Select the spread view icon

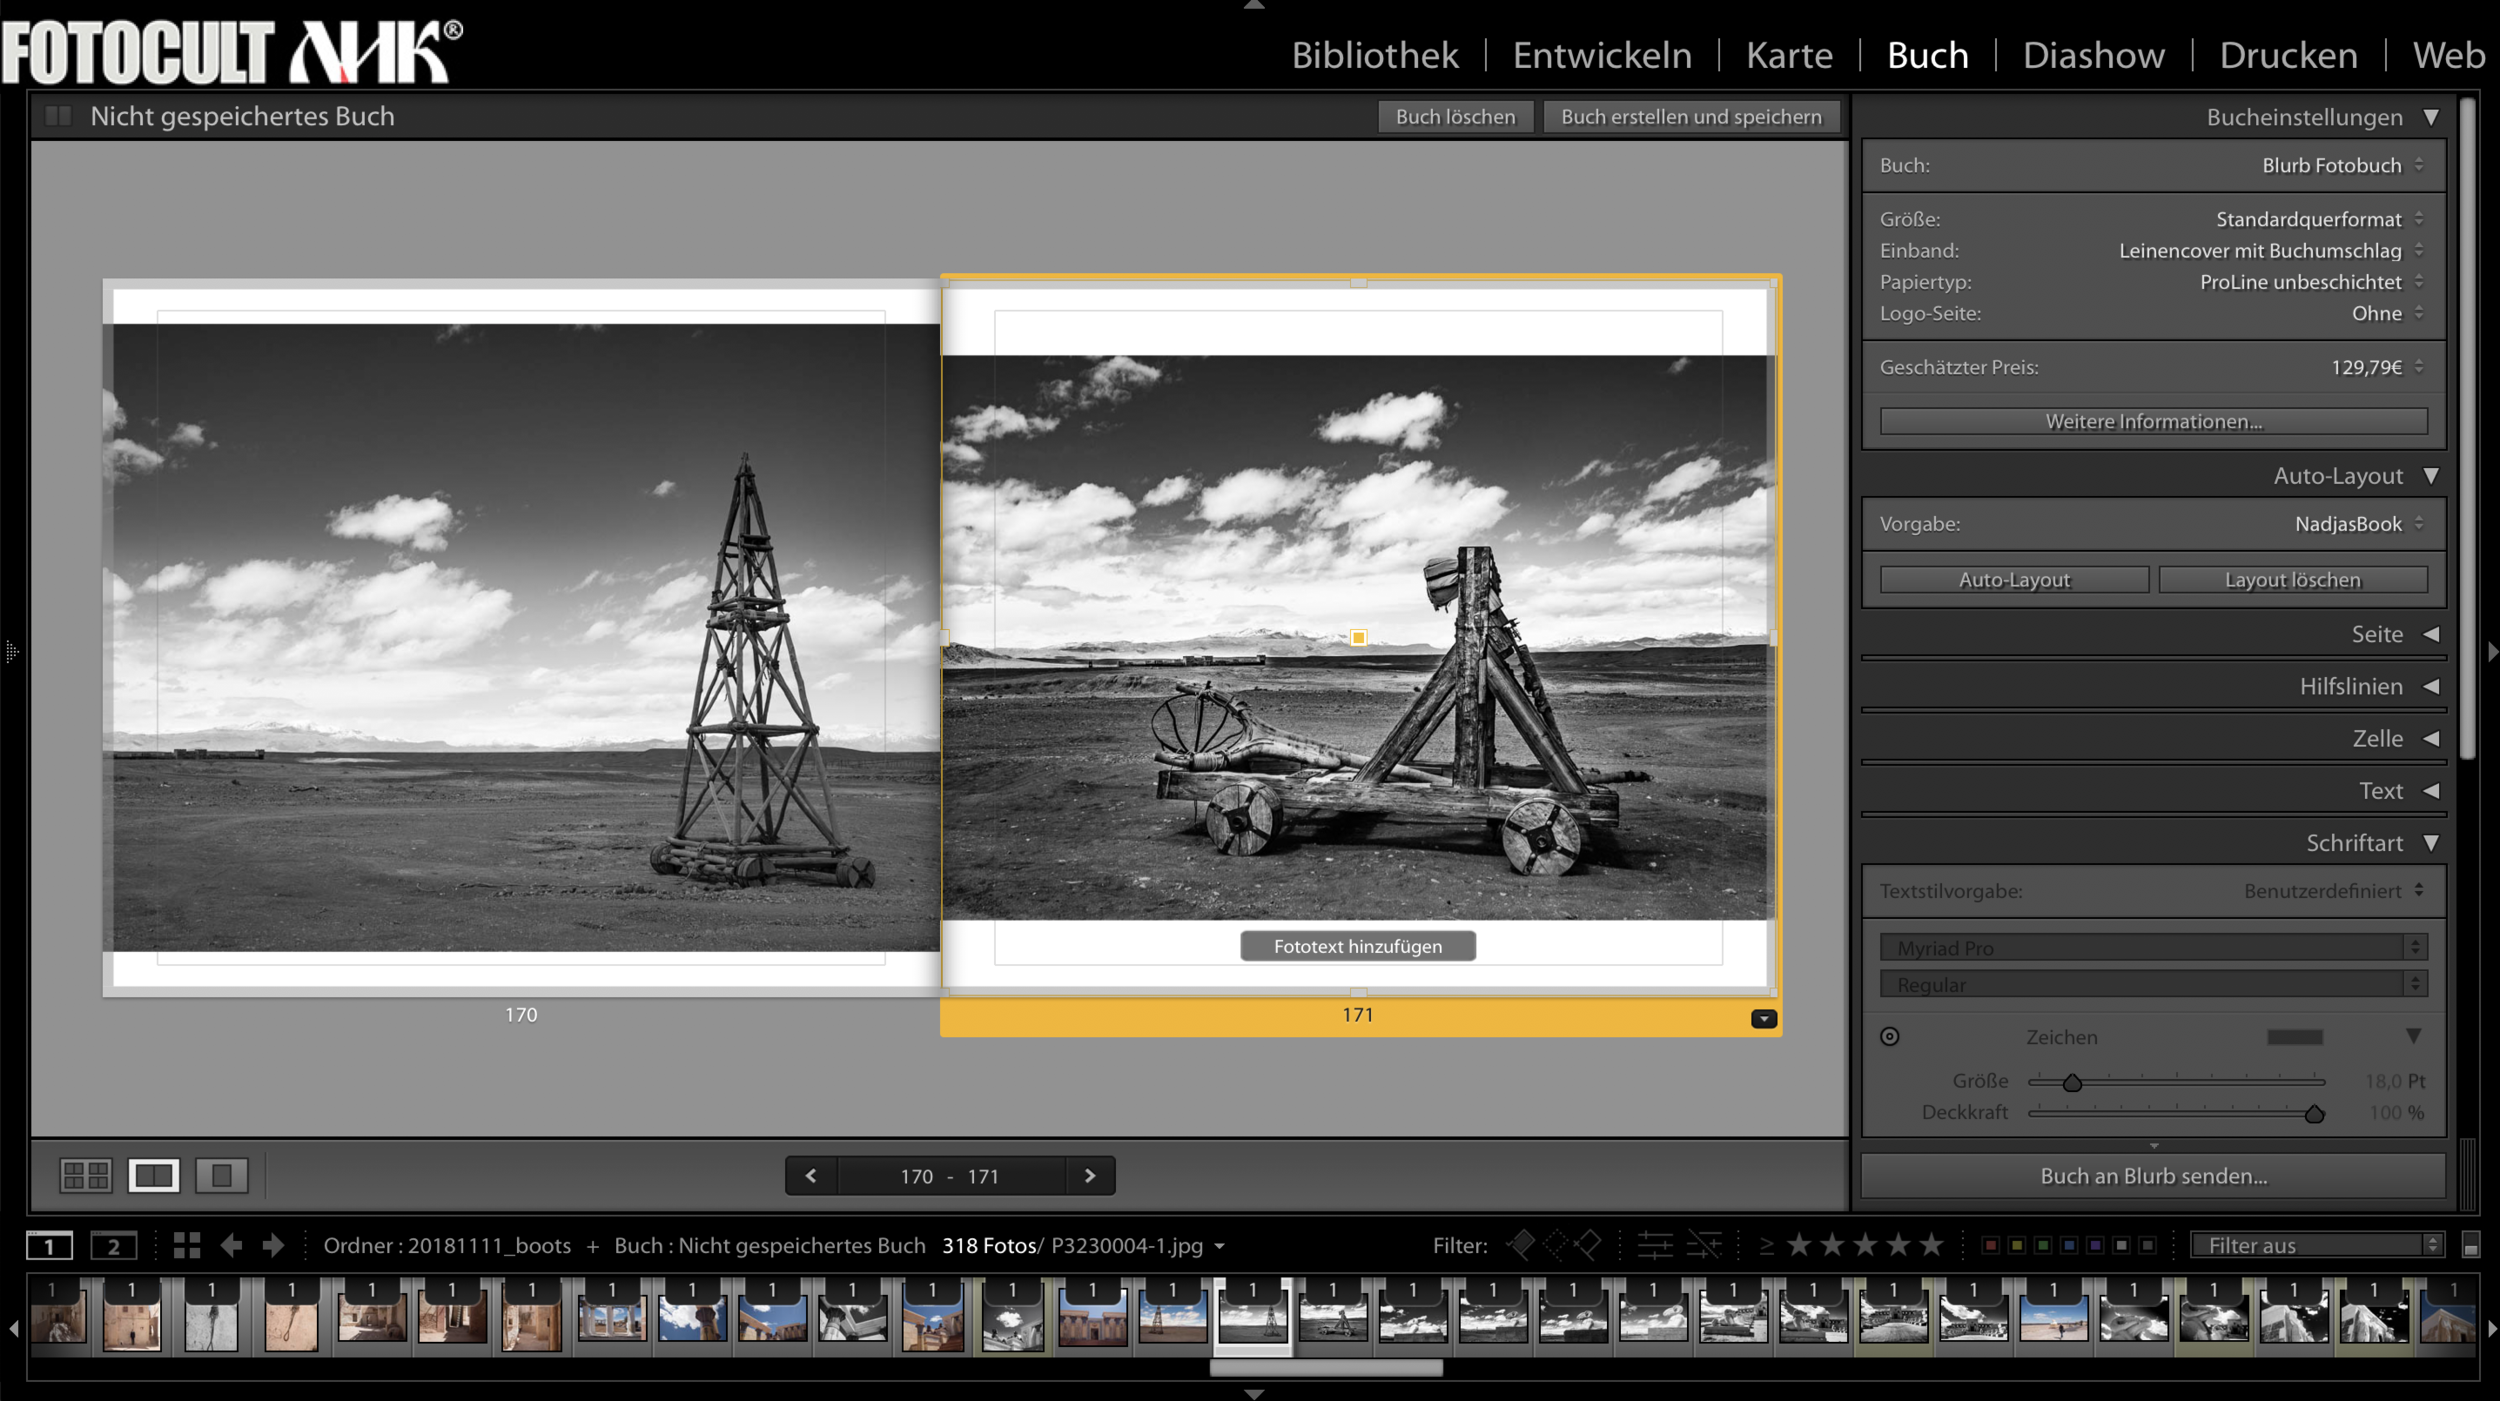point(153,1175)
